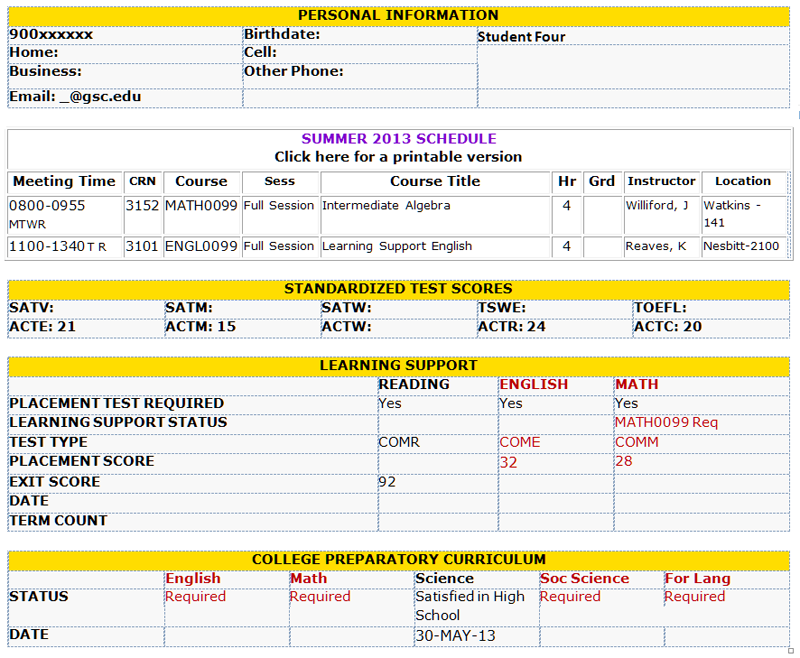Image resolution: width=800 pixels, height=658 pixels.
Task: Select CRN 3101 for the English course
Action: click(142, 246)
